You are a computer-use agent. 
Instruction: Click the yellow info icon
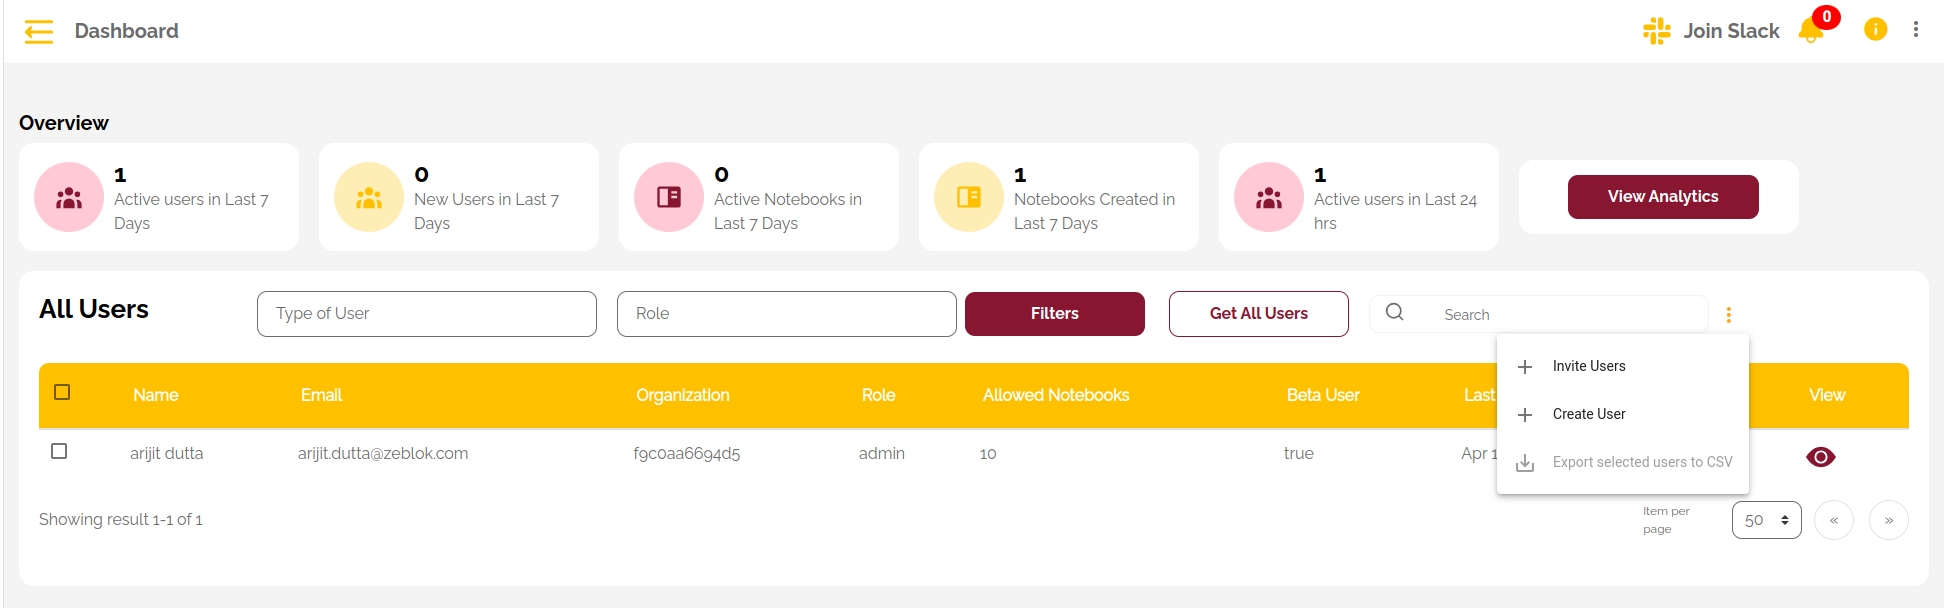tap(1875, 30)
